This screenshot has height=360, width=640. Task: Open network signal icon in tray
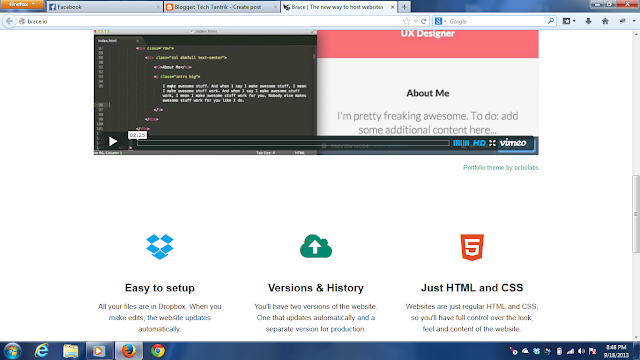[570, 351]
